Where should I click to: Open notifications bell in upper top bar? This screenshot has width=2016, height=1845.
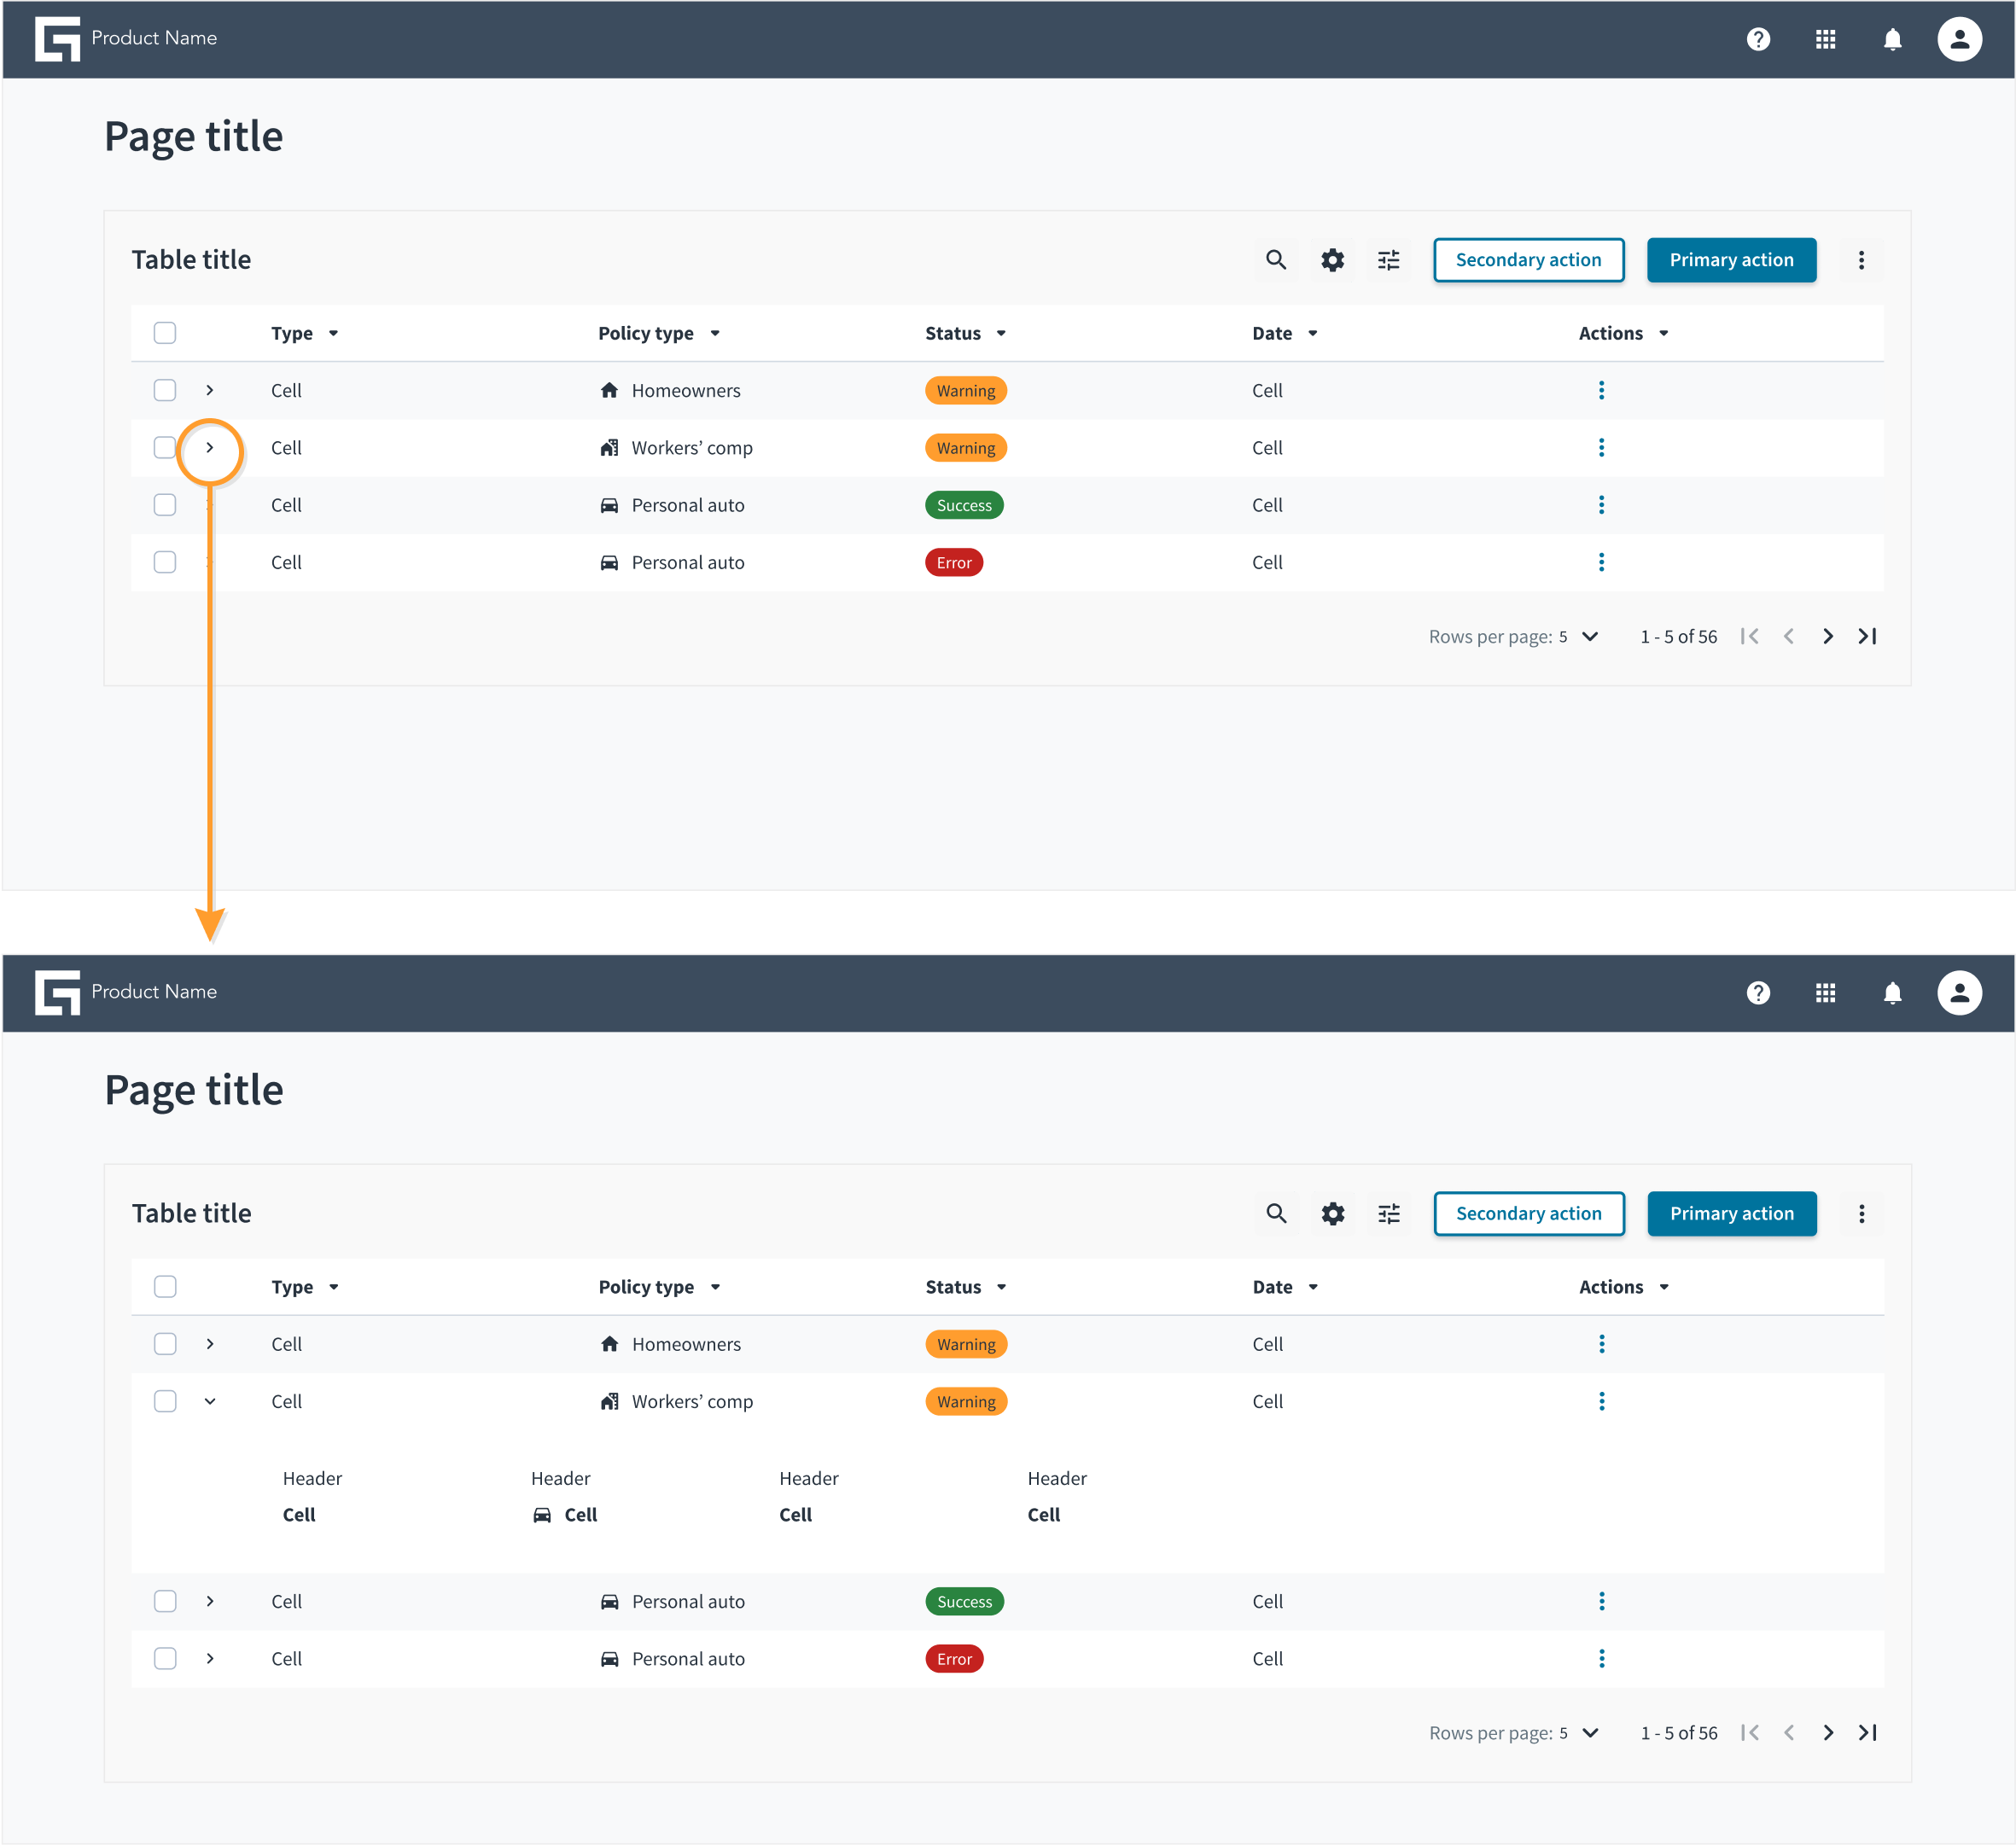click(x=1892, y=39)
